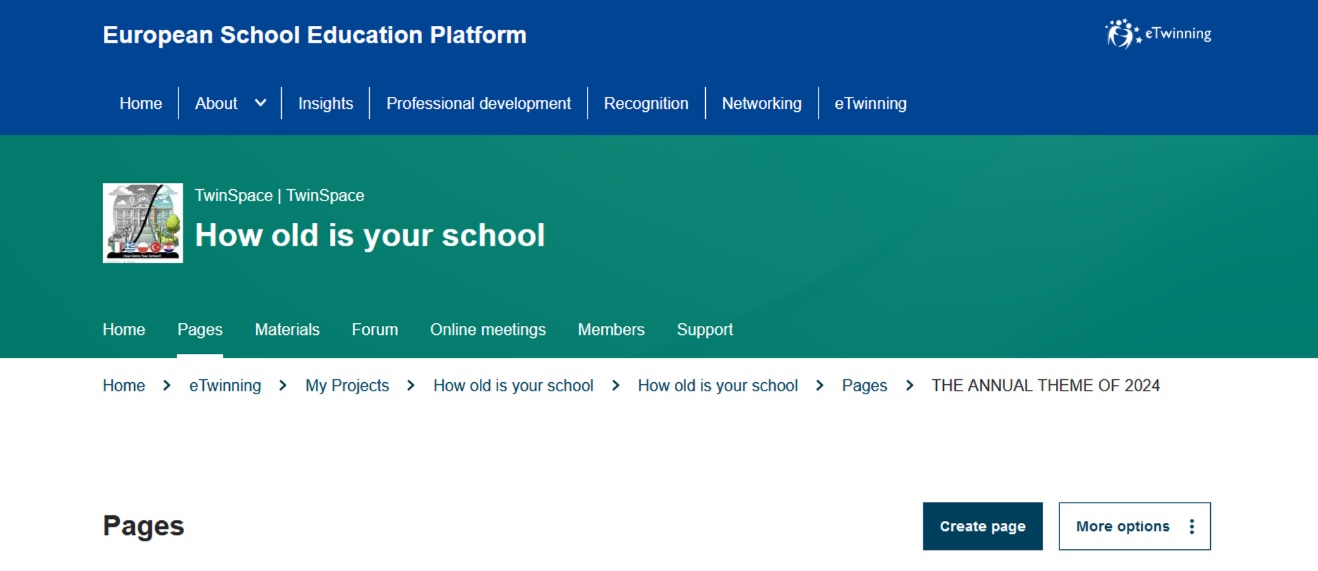
Task: Open the Recognition menu item
Action: point(646,103)
